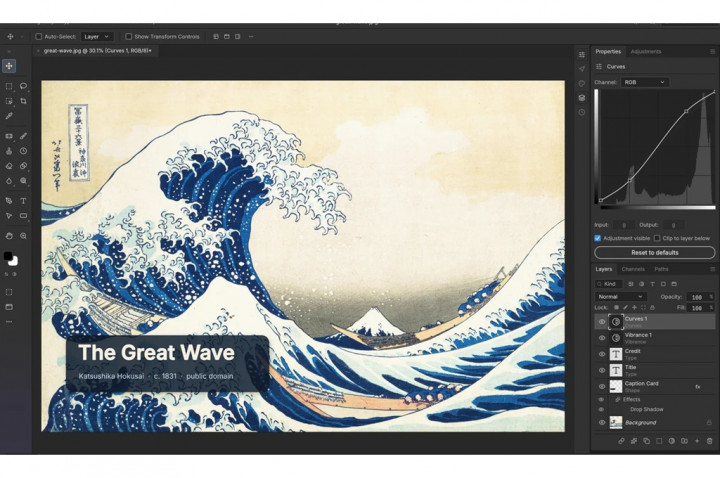Click the upper curve control point
Image resolution: width=720 pixels, height=478 pixels.
pos(686,111)
